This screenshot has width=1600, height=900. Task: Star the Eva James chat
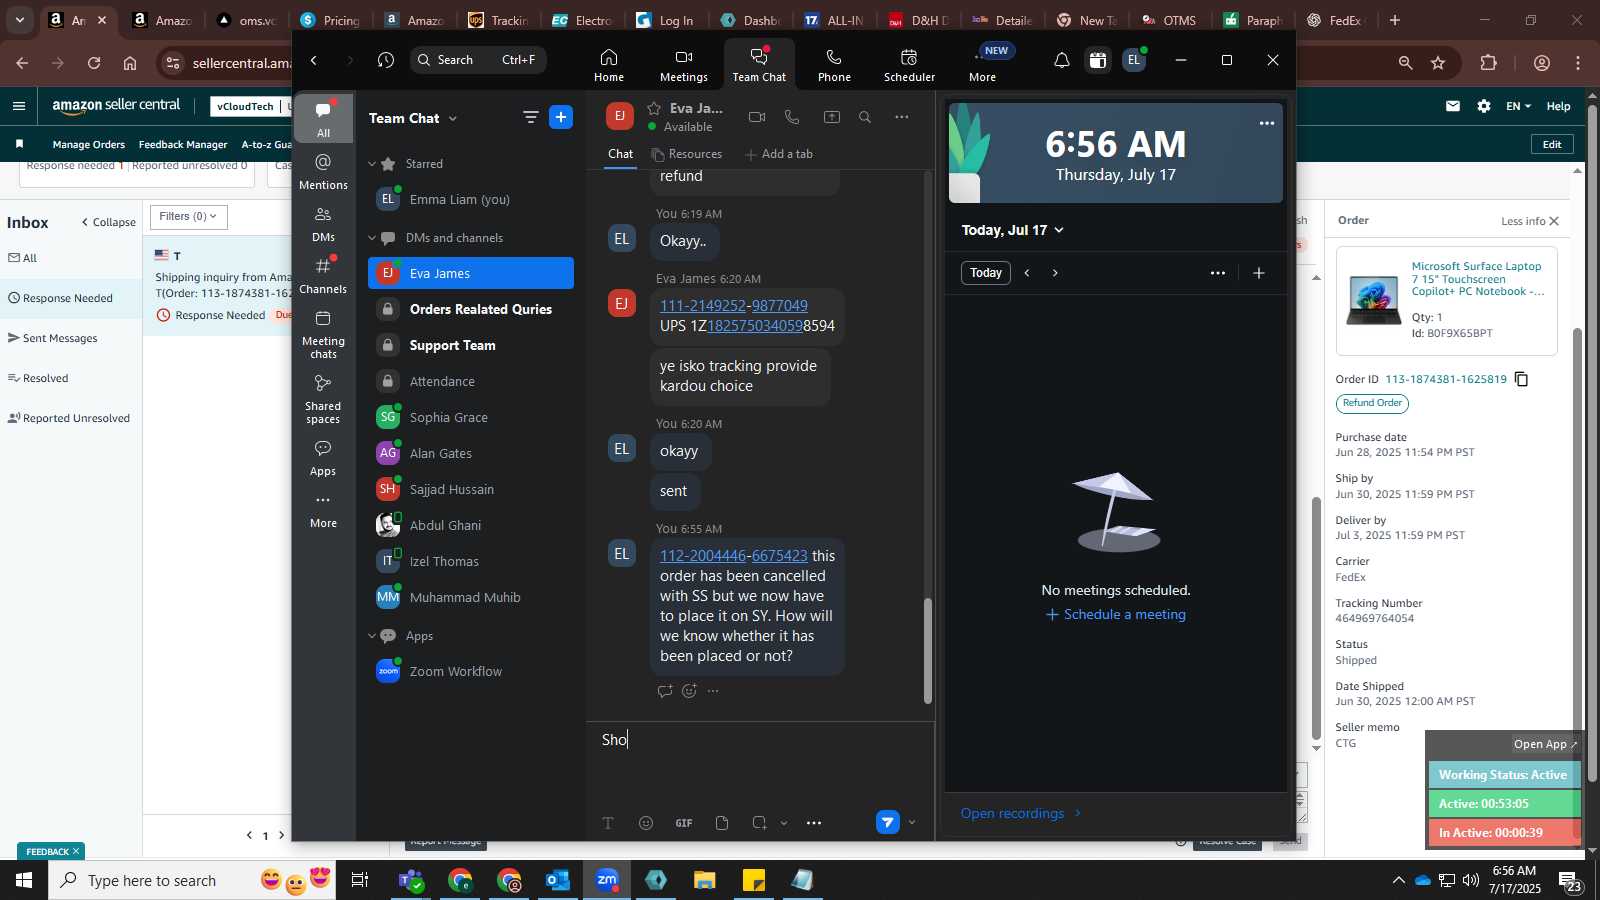[654, 108]
